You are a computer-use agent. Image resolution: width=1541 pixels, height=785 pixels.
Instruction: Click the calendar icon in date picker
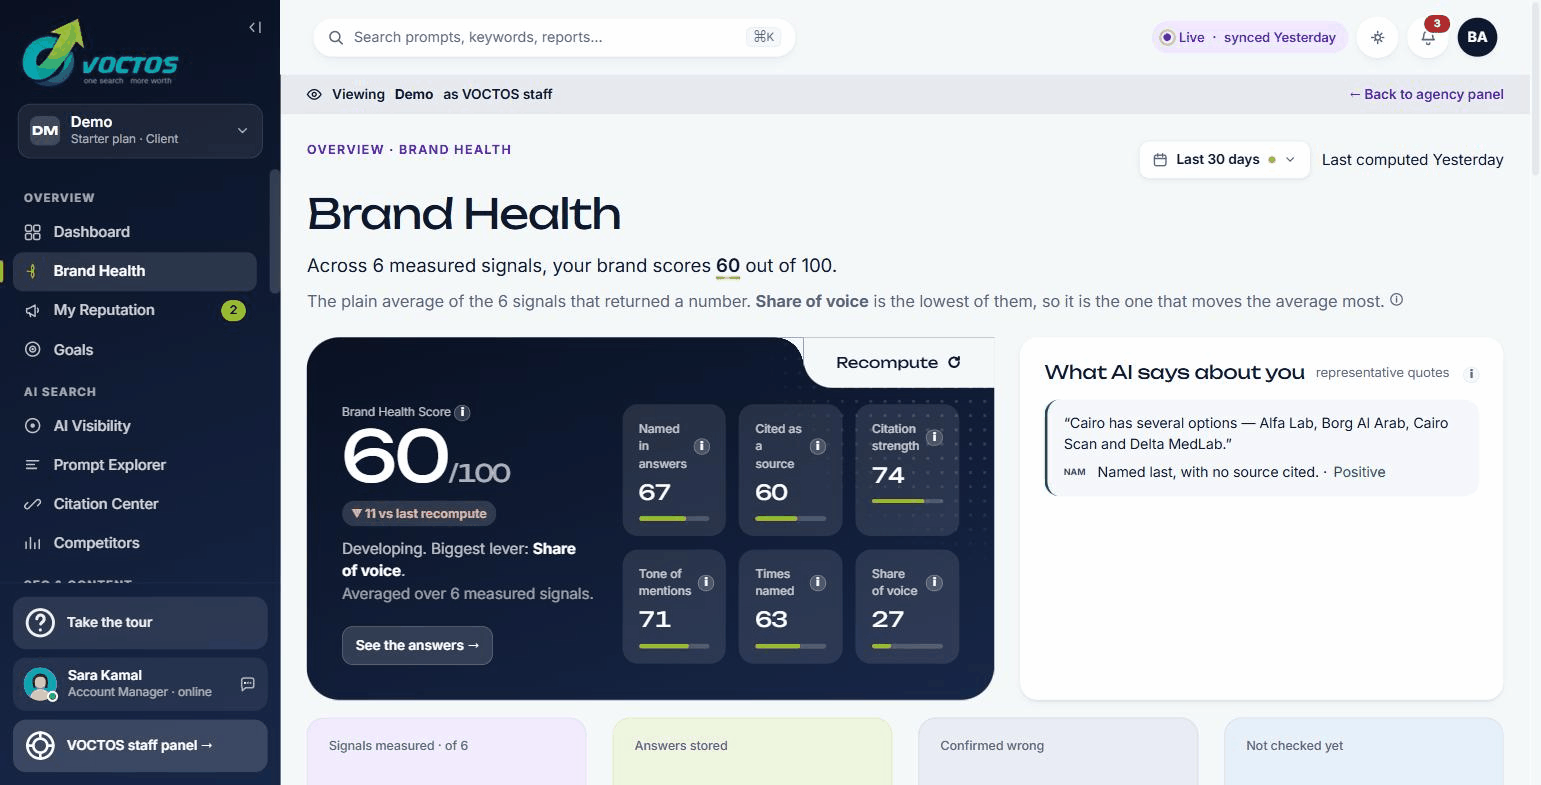point(1160,159)
